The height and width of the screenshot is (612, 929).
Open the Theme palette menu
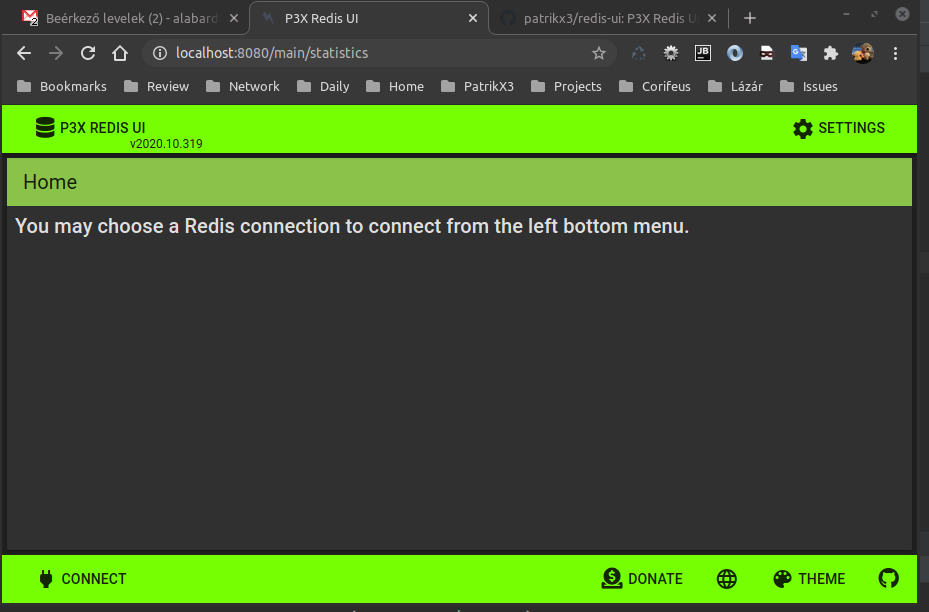pos(809,578)
